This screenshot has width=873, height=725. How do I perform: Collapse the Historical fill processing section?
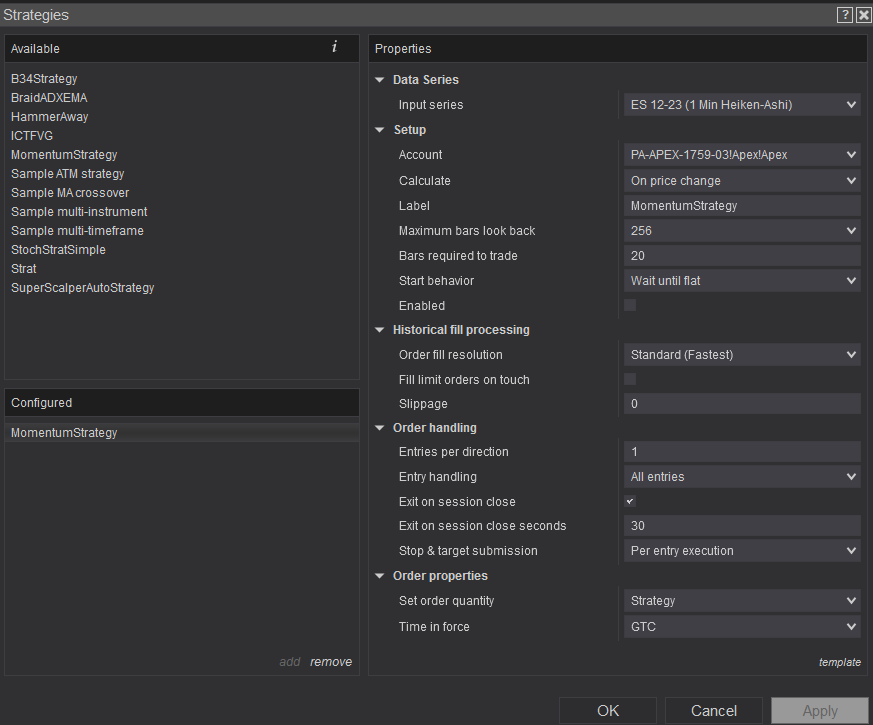[380, 330]
